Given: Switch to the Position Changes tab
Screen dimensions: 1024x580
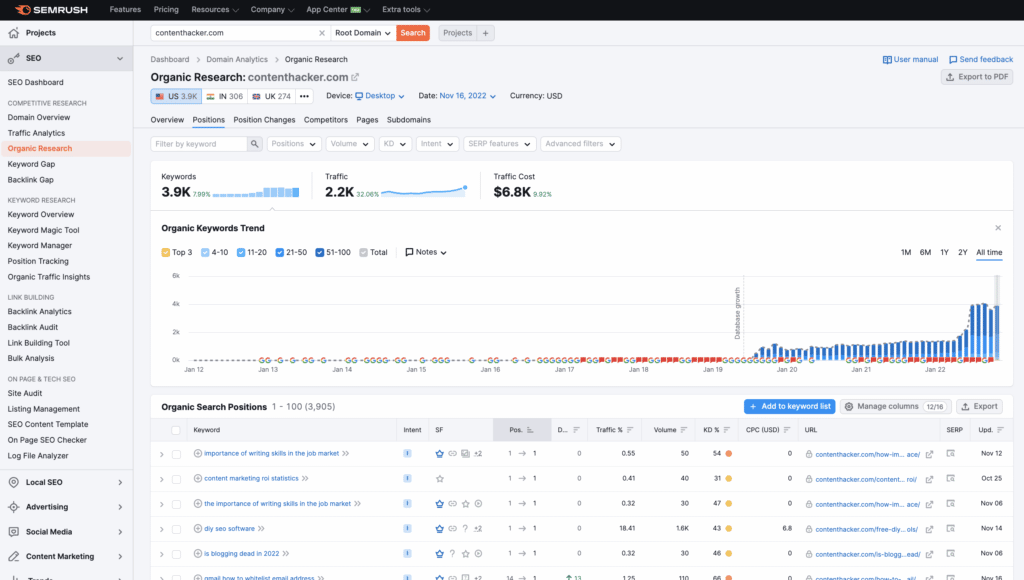Looking at the screenshot, I should click(264, 120).
